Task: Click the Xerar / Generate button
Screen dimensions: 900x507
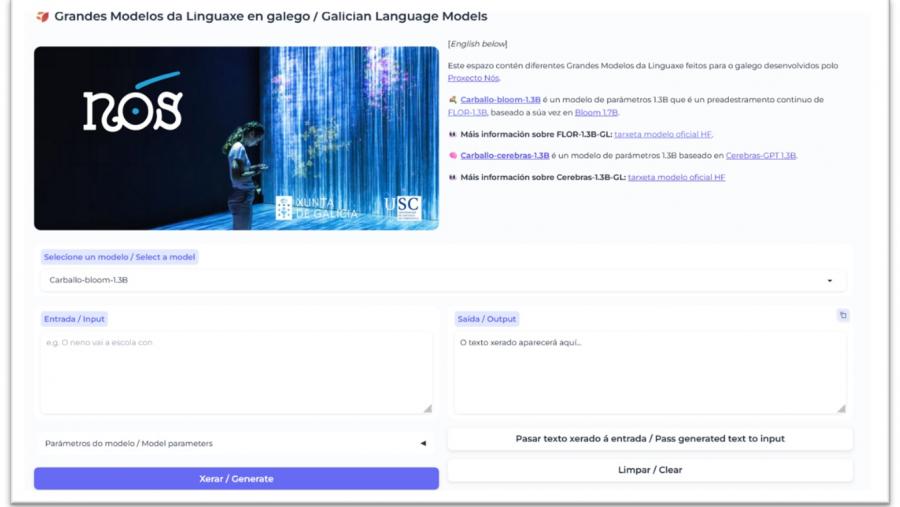Action: [x=236, y=478]
